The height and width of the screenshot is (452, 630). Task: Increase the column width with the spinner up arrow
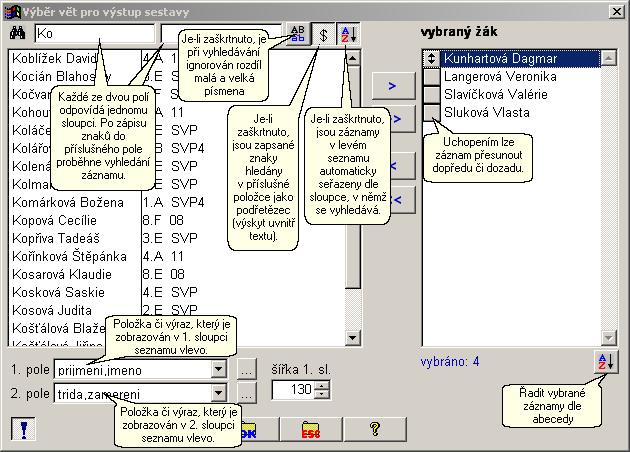[321, 385]
